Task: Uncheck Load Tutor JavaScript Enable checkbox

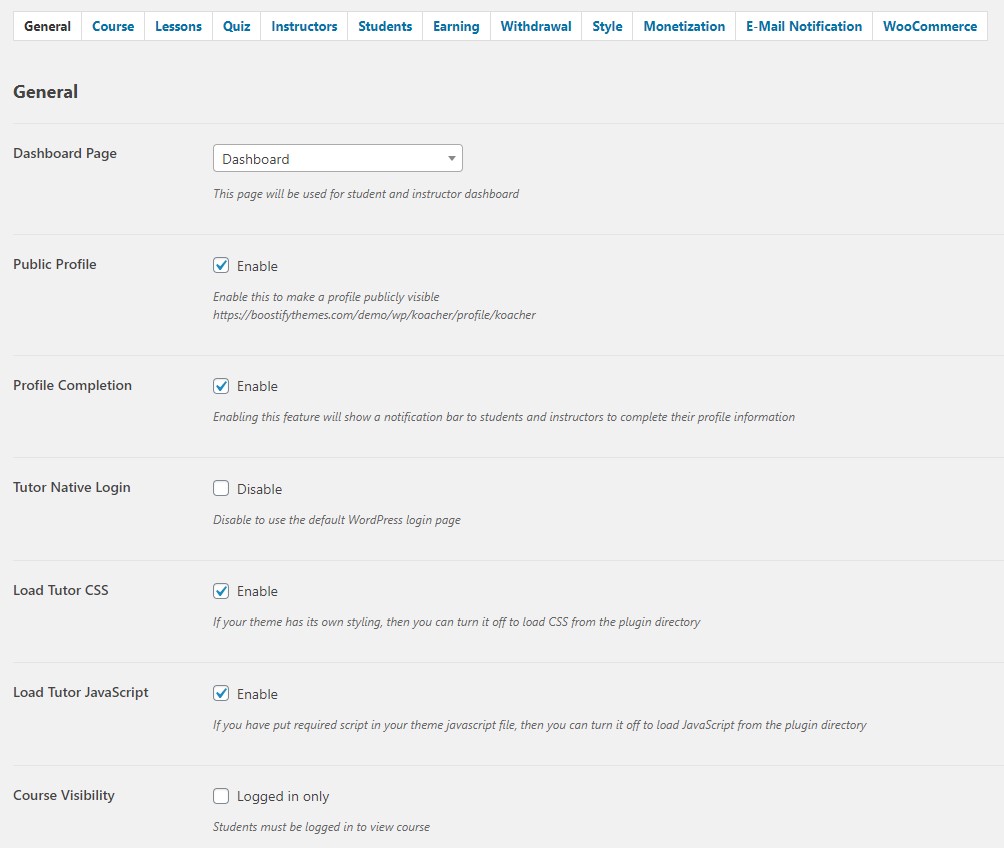Action: (221, 693)
